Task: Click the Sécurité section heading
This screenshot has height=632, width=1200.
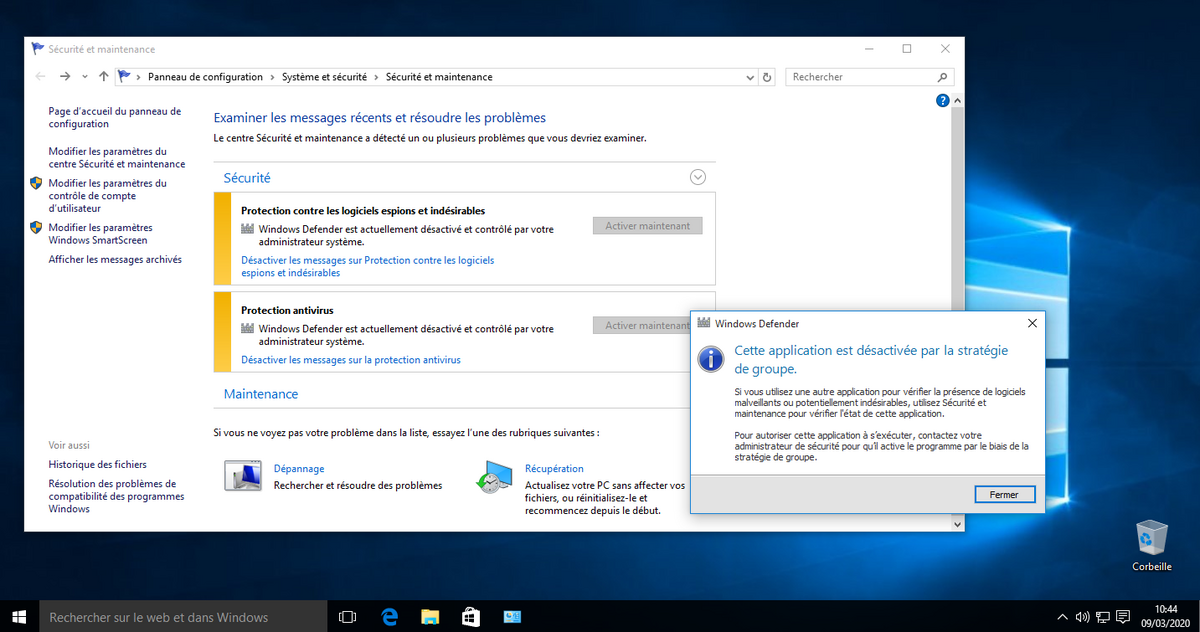Action: (247, 178)
